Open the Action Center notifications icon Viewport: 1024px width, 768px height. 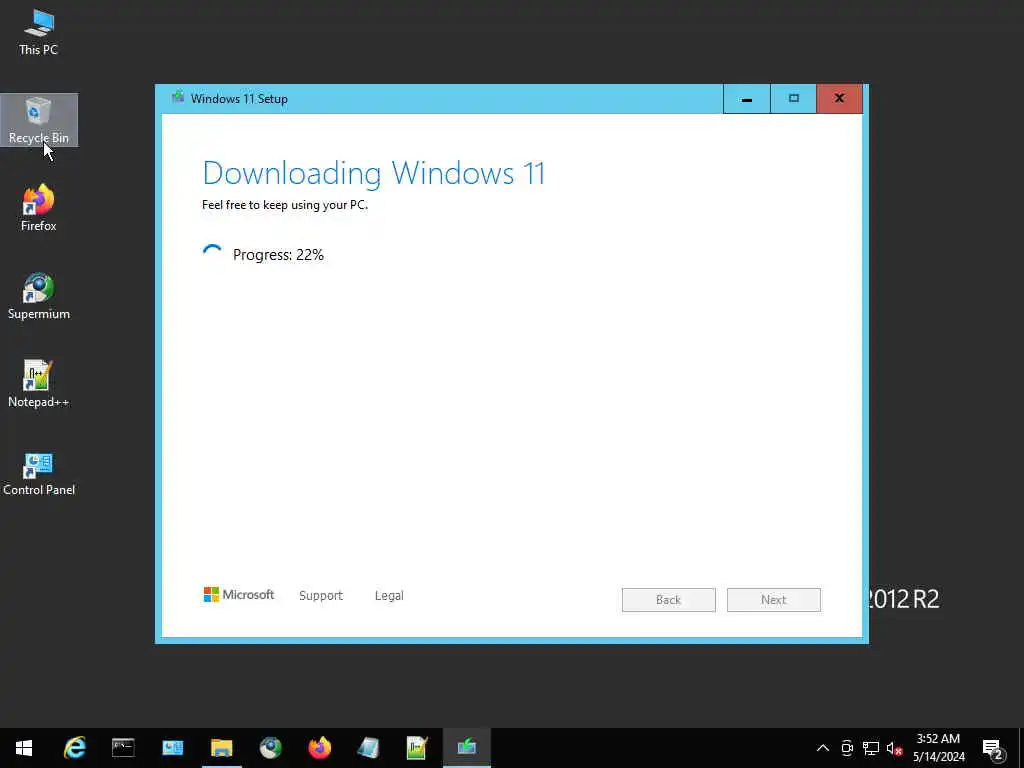(x=993, y=749)
